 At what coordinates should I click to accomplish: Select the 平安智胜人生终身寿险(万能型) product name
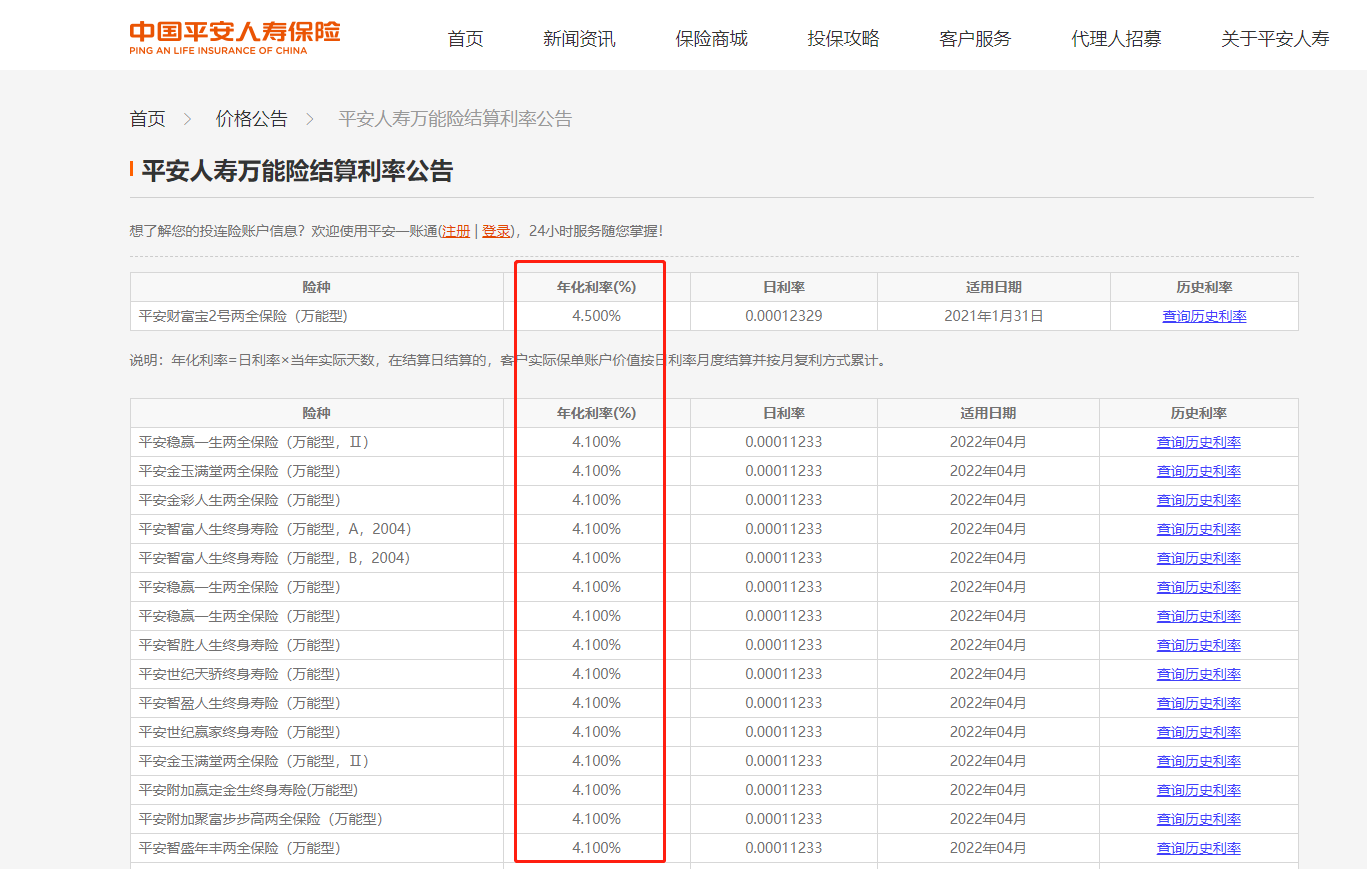click(240, 645)
